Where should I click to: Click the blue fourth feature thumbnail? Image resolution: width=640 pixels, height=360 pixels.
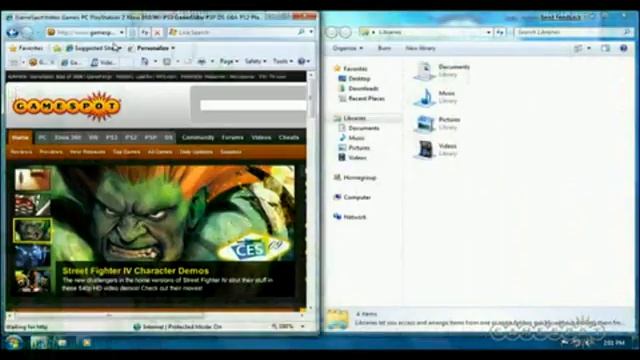[33, 256]
